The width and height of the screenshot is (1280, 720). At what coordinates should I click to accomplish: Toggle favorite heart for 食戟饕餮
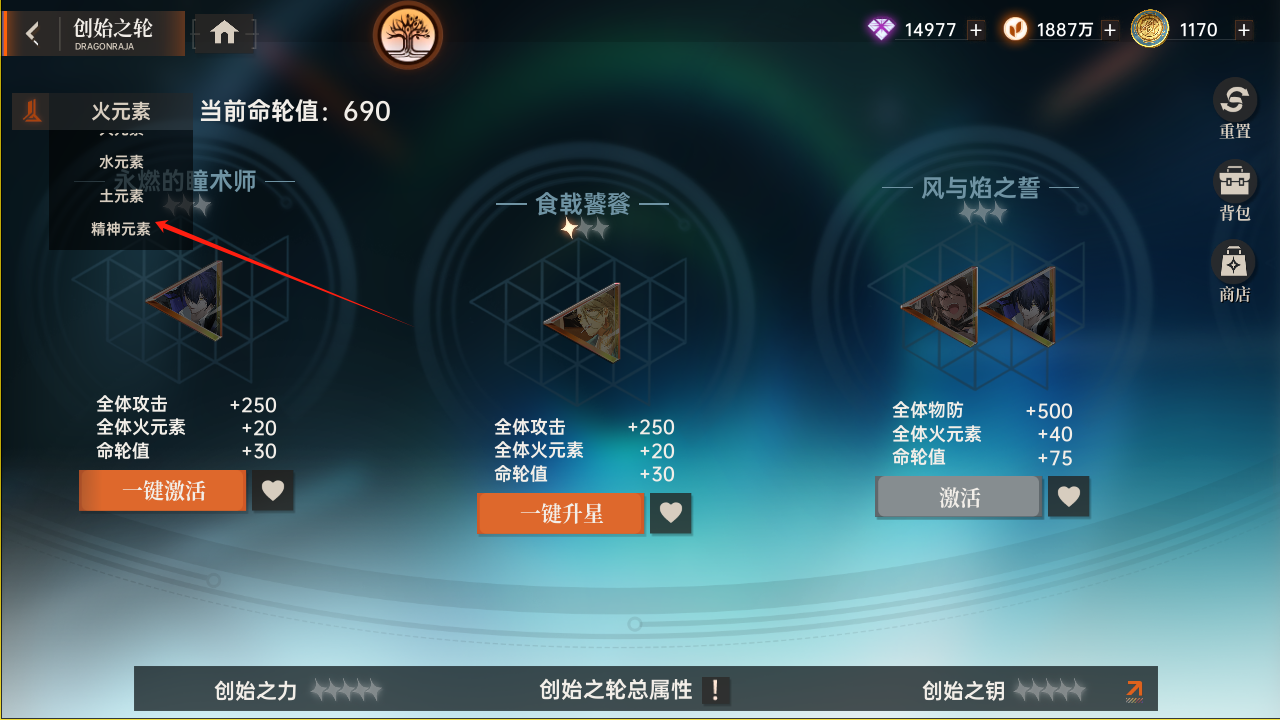point(671,513)
